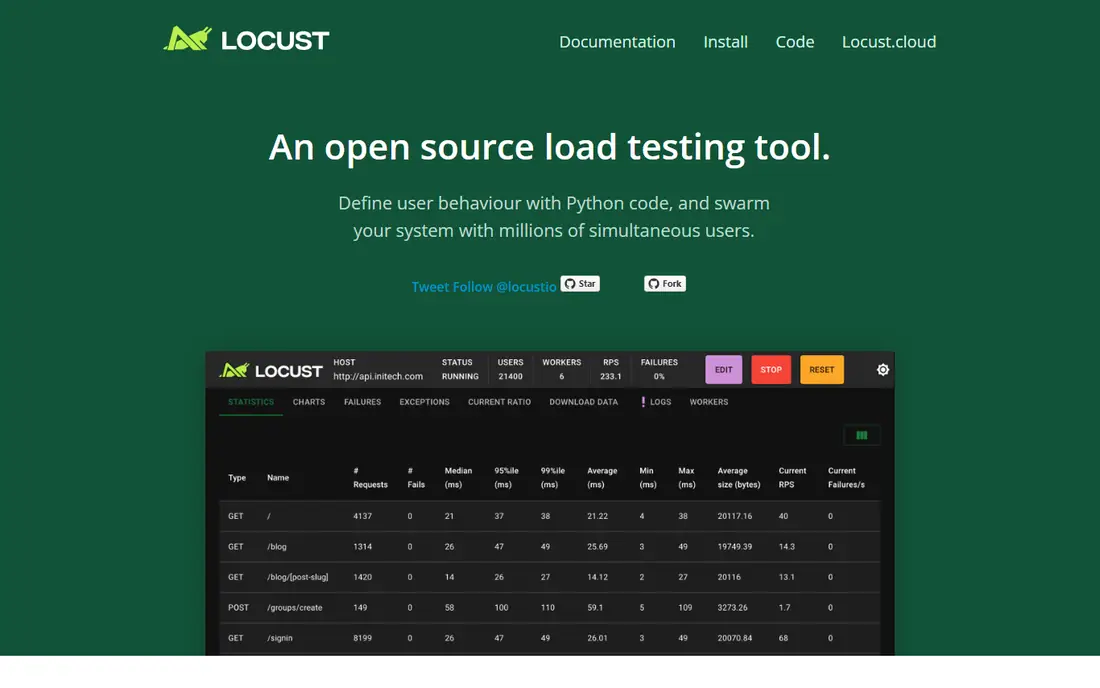Click the RPS value 233.1
The image size is (1100, 688).
point(610,377)
